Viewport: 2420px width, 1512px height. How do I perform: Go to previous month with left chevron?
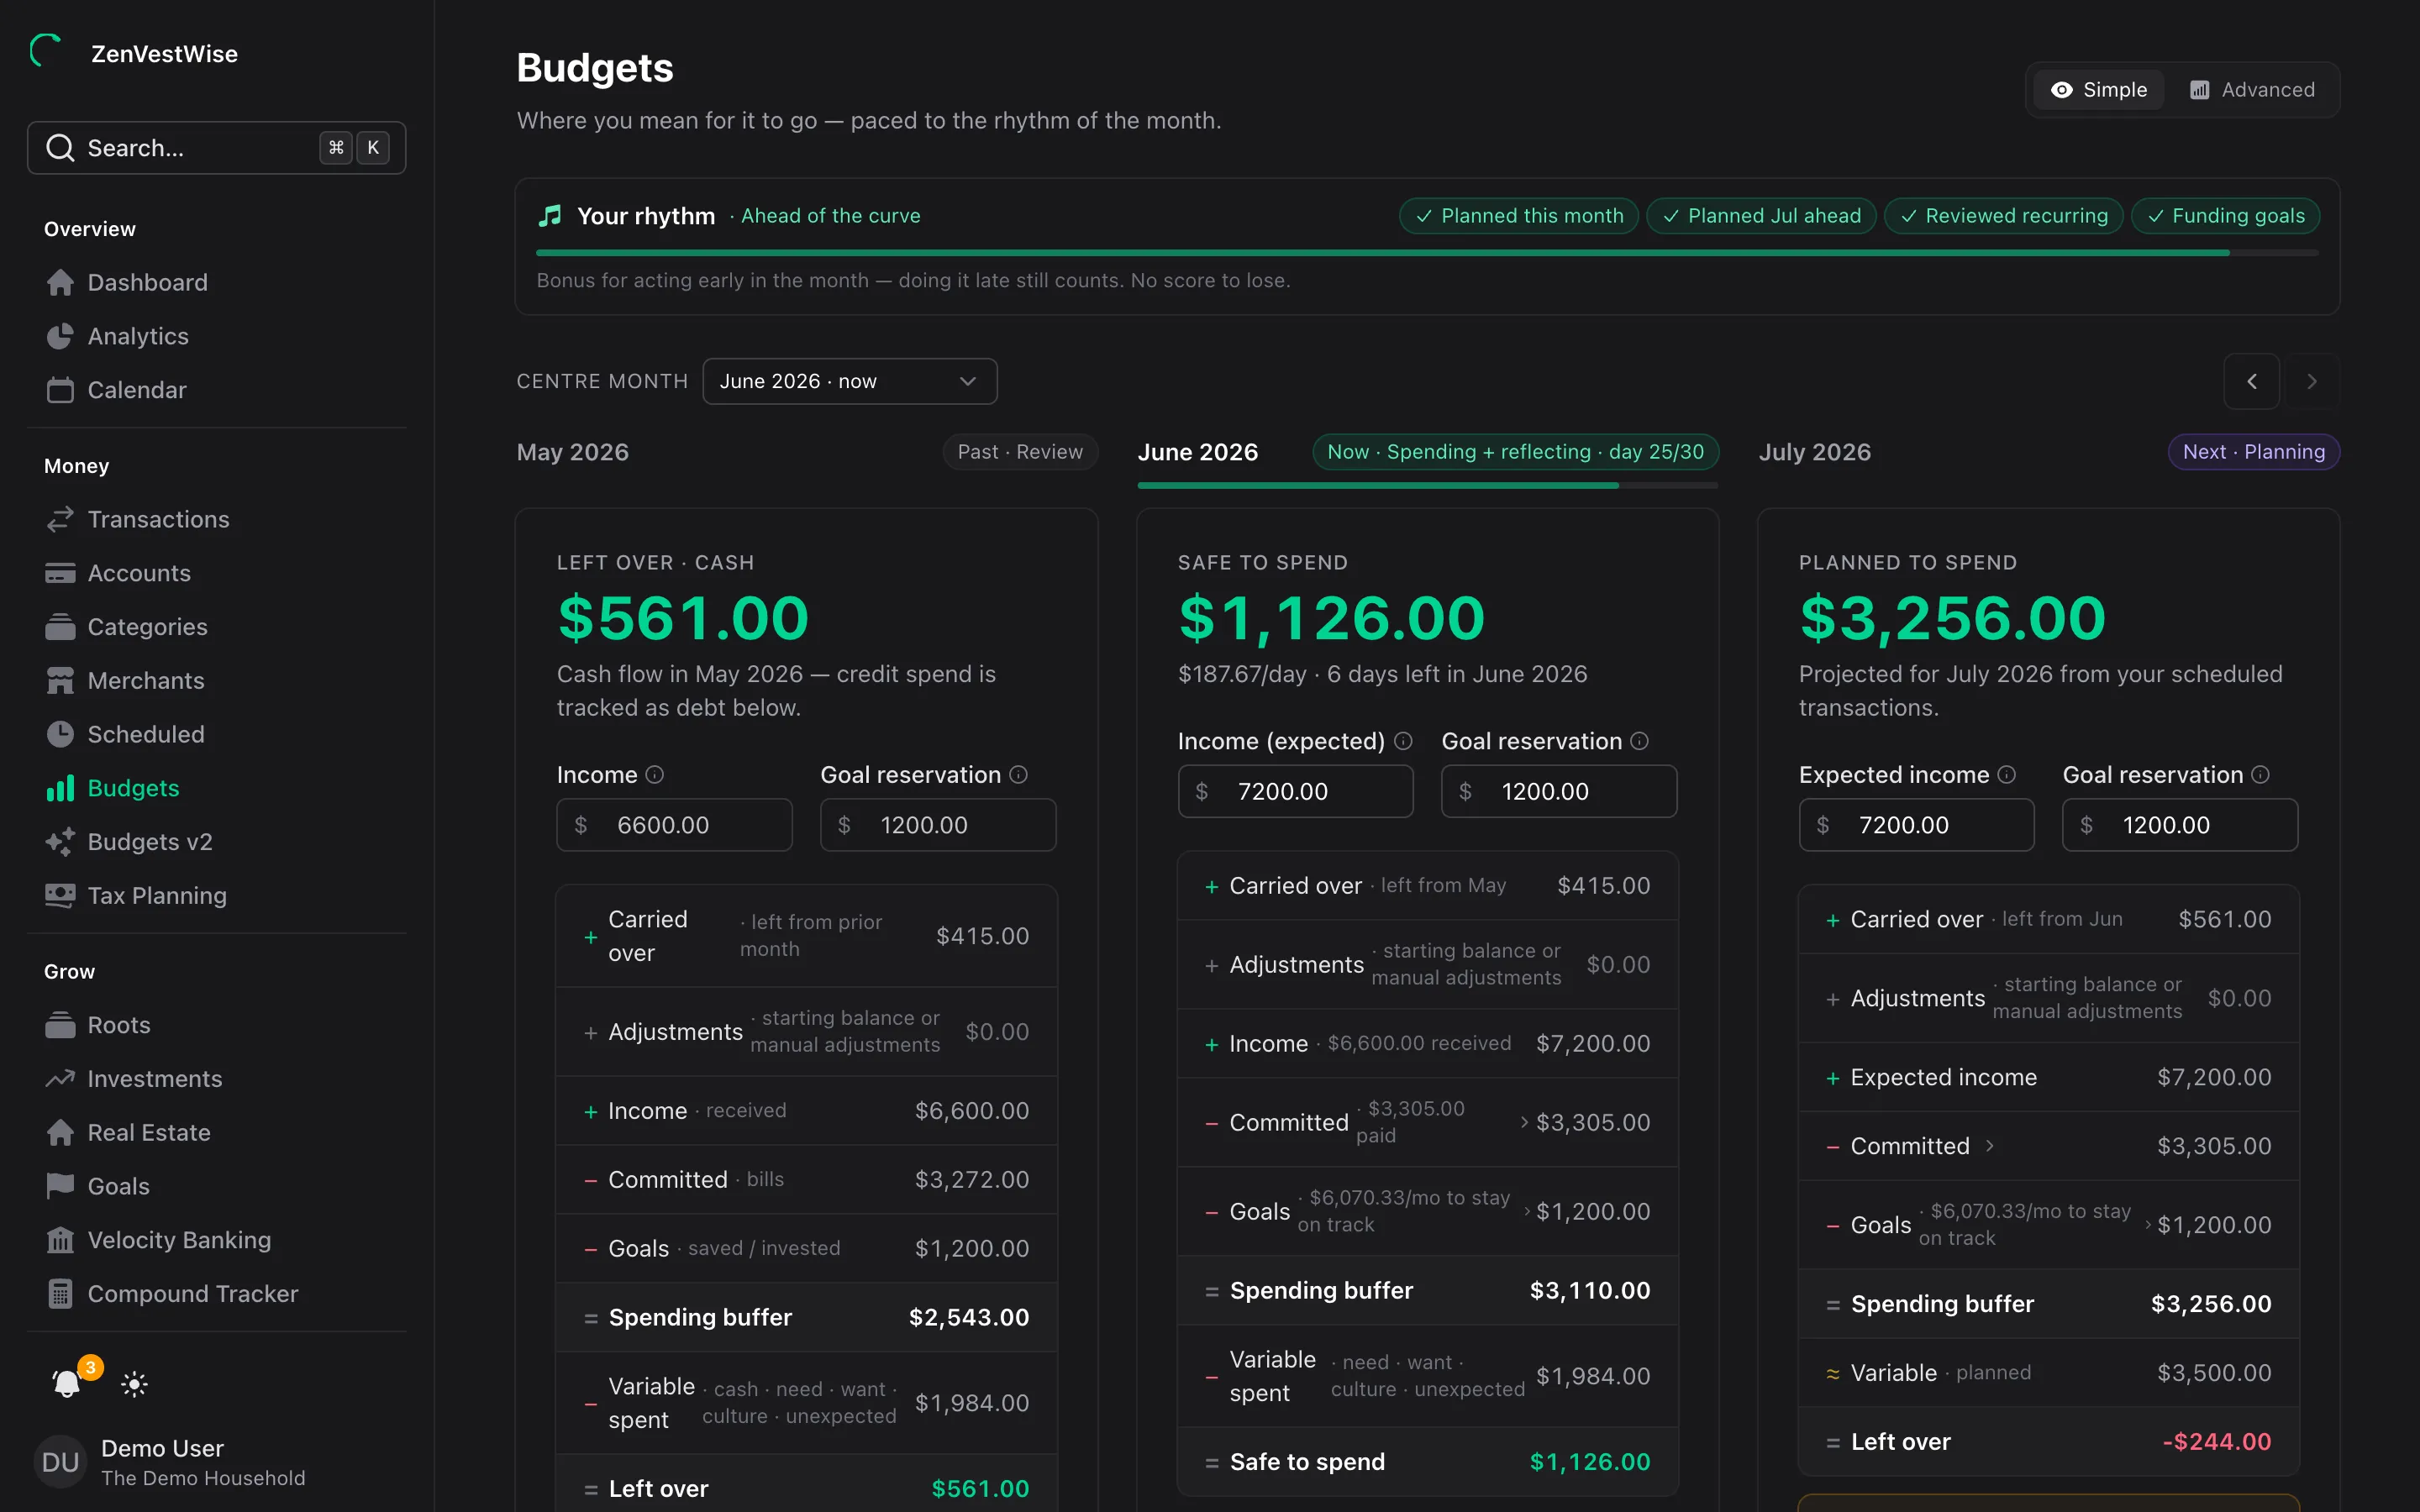click(x=2251, y=381)
